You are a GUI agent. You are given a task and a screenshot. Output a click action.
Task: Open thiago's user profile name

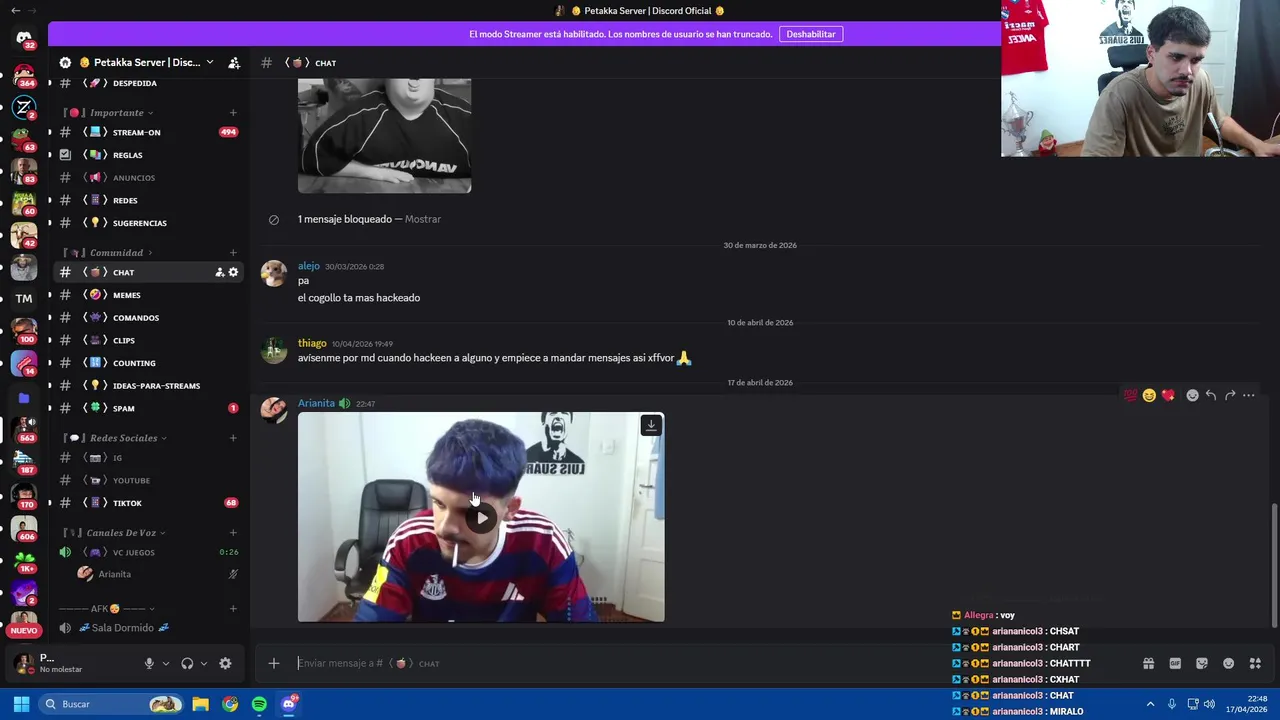coord(312,343)
